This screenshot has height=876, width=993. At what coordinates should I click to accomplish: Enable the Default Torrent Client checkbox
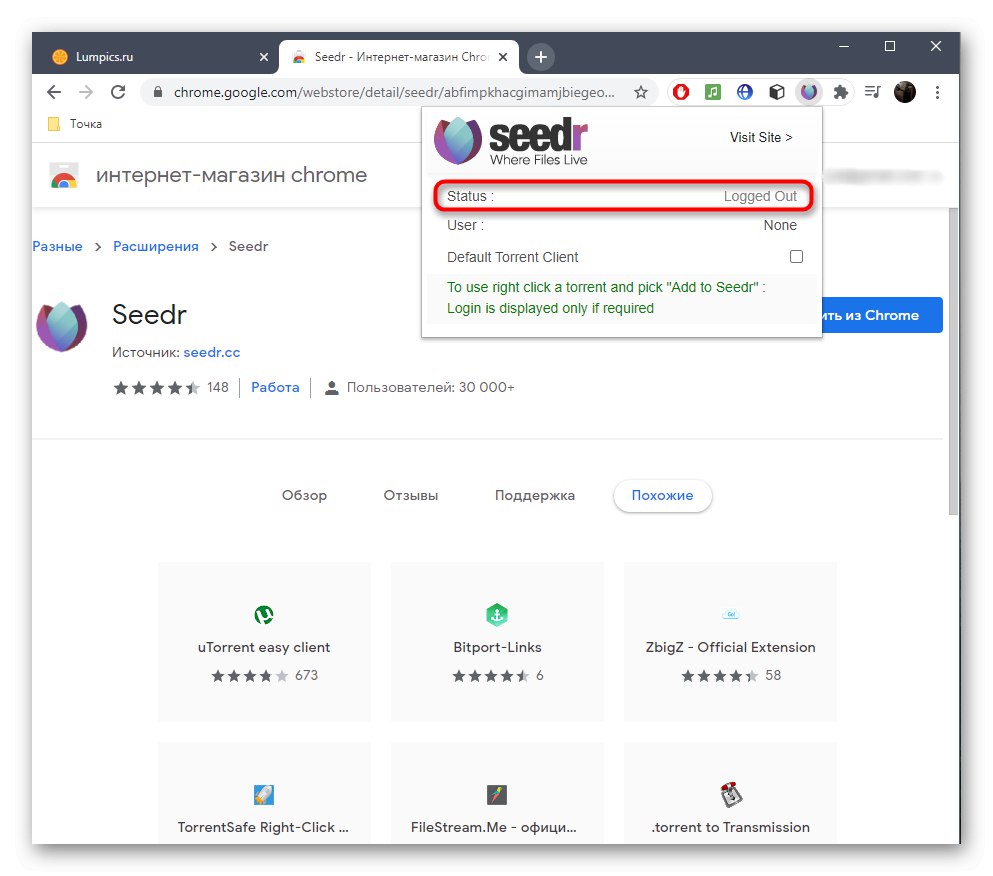tap(796, 256)
